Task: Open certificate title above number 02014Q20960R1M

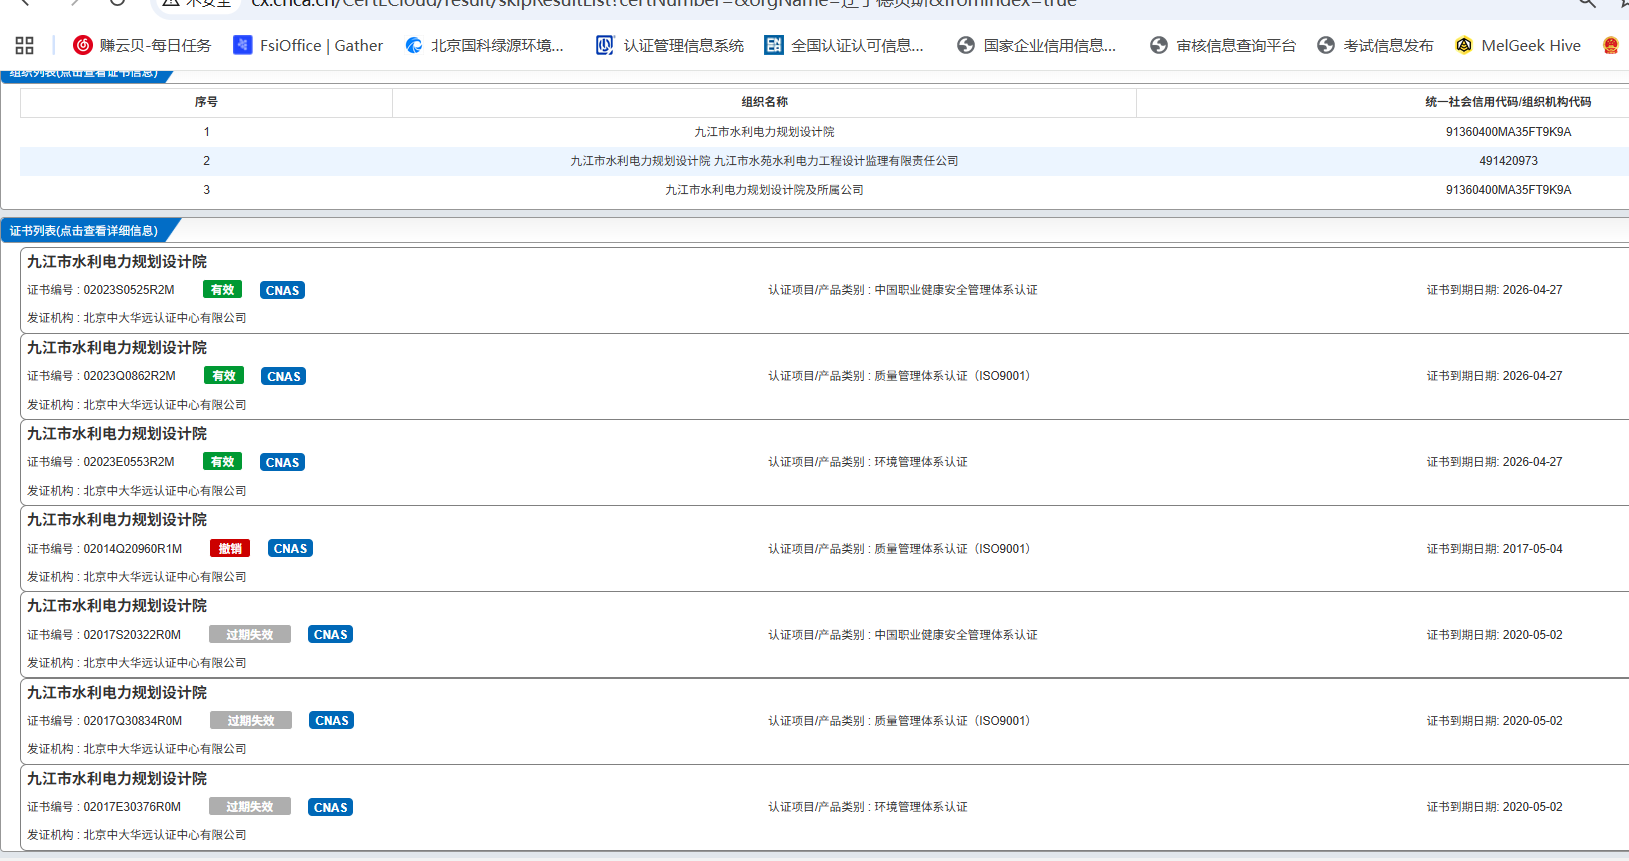Action: 117,520
